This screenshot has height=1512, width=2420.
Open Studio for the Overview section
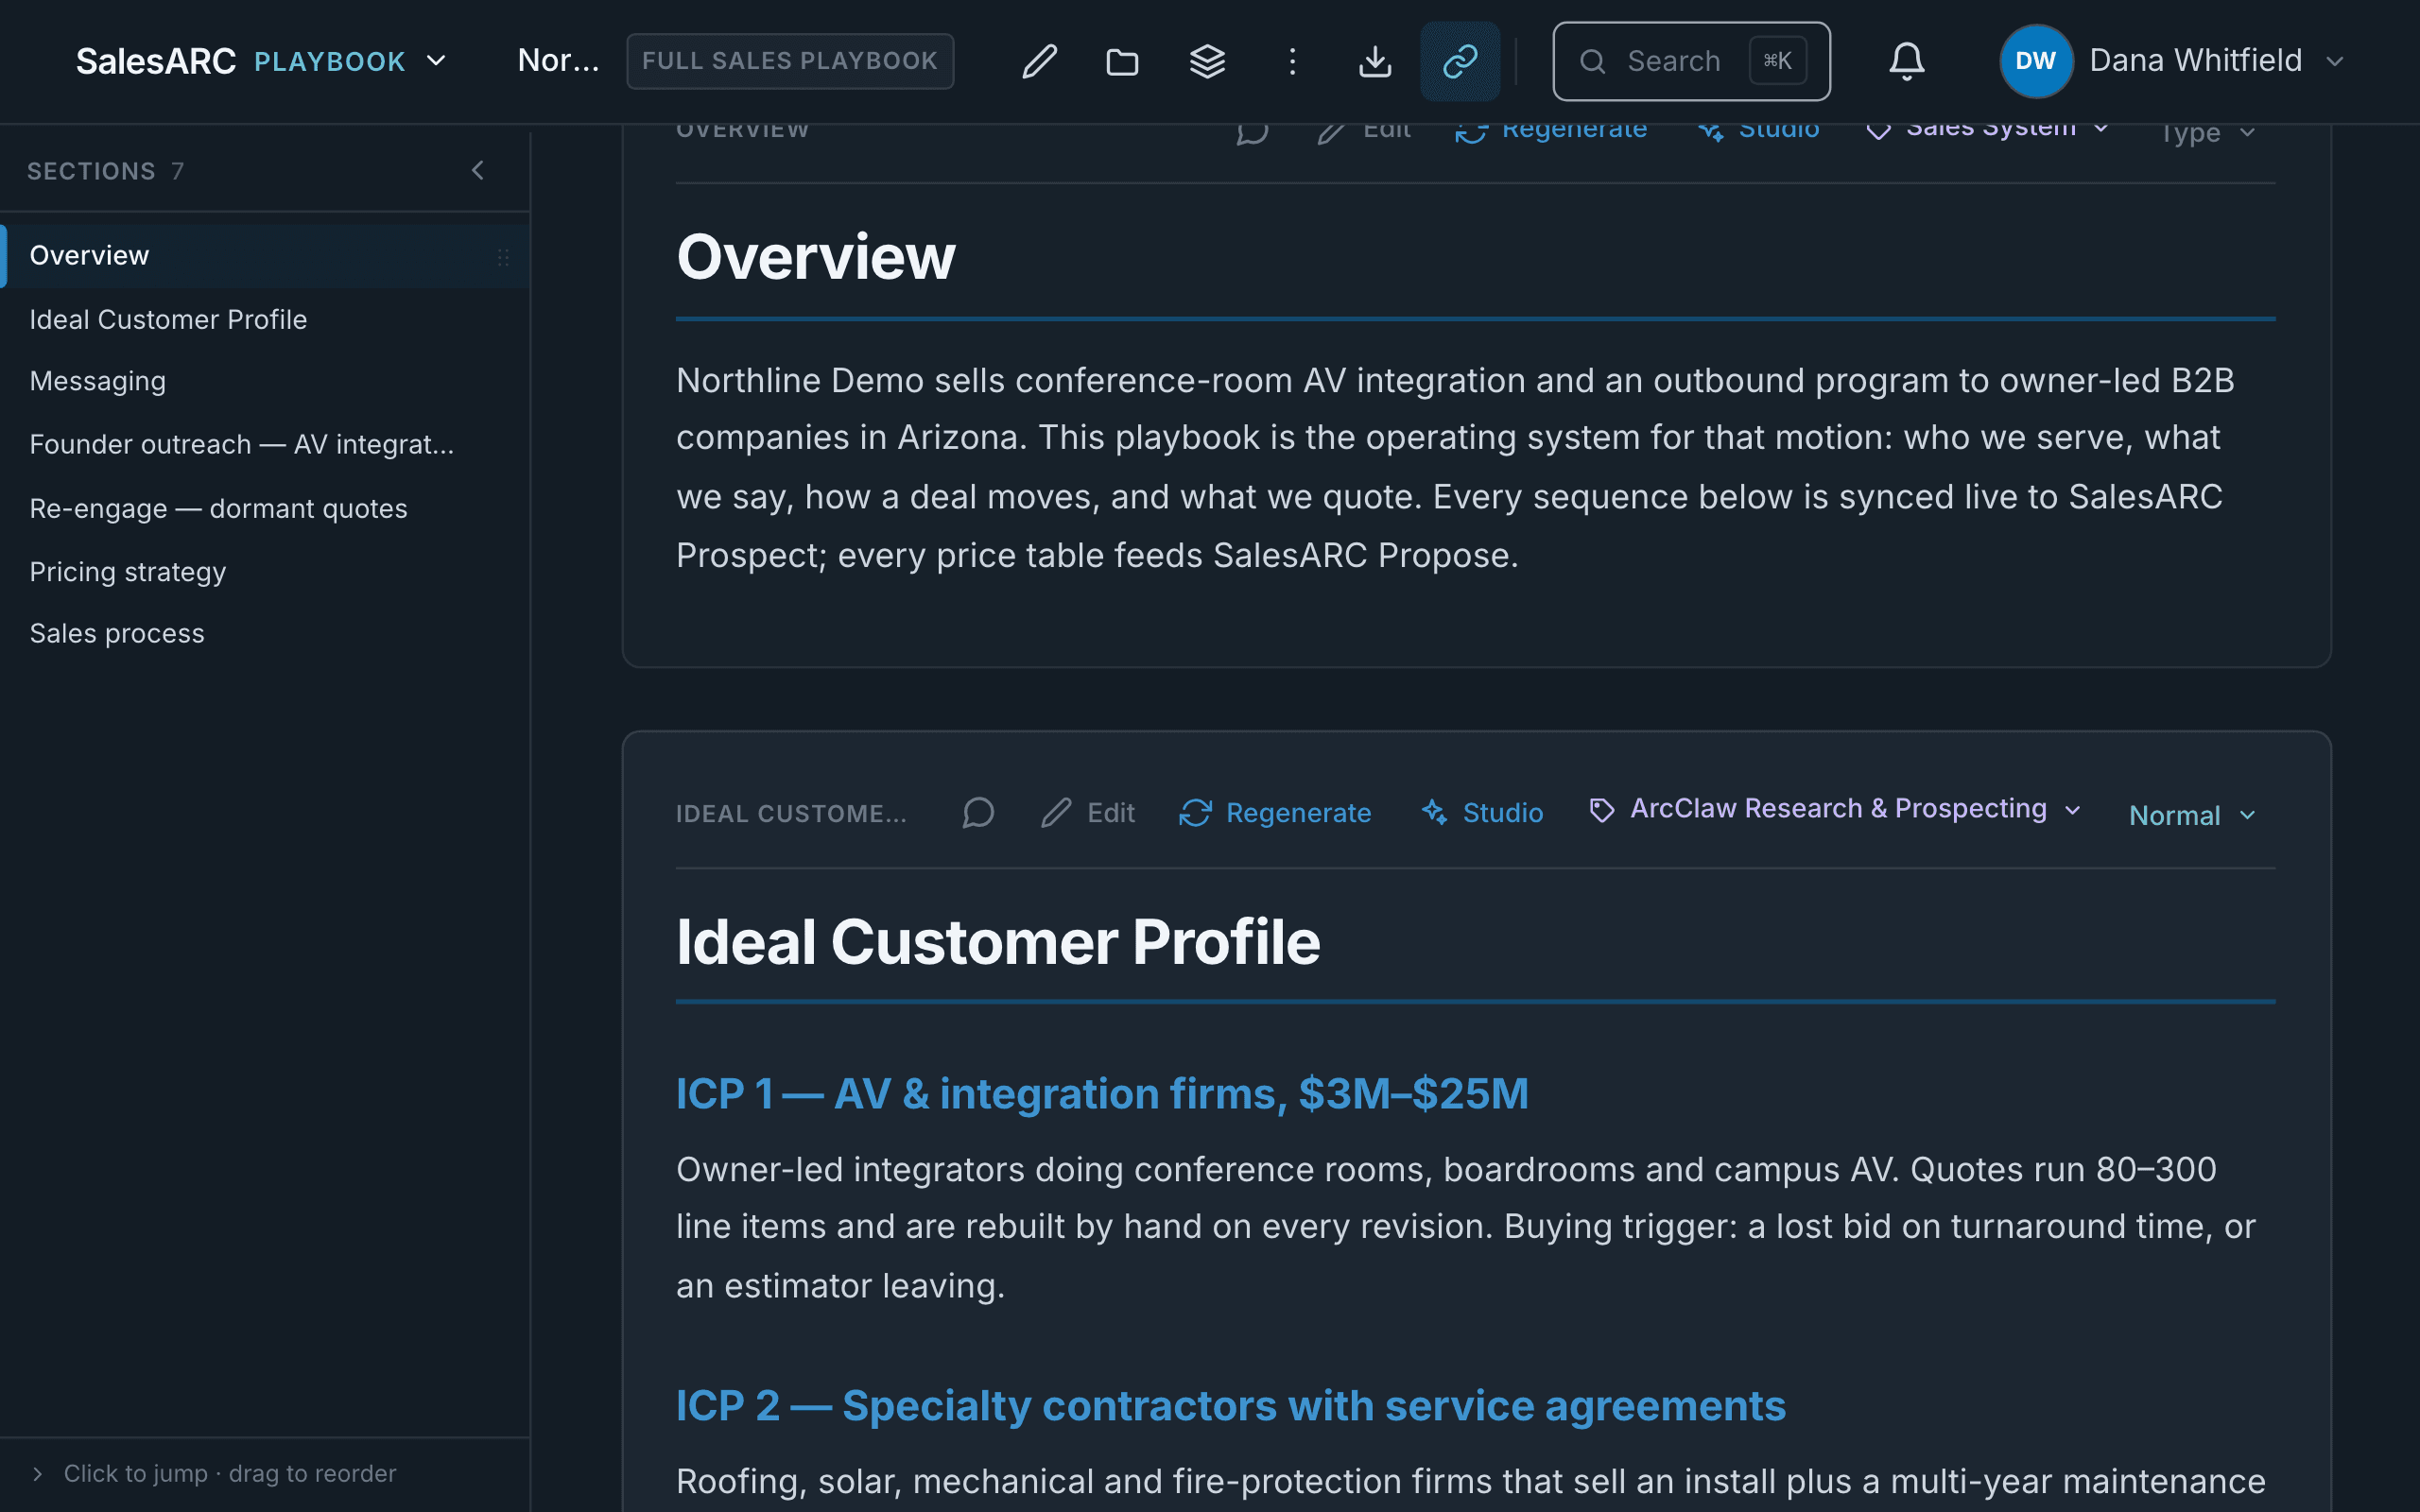pyautogui.click(x=1757, y=131)
